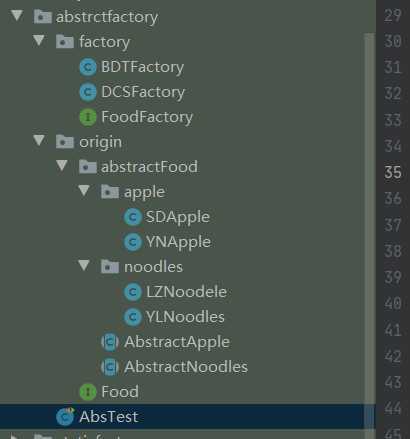The image size is (410, 439).
Task: Click line number 35 in gutter
Action: point(393,172)
